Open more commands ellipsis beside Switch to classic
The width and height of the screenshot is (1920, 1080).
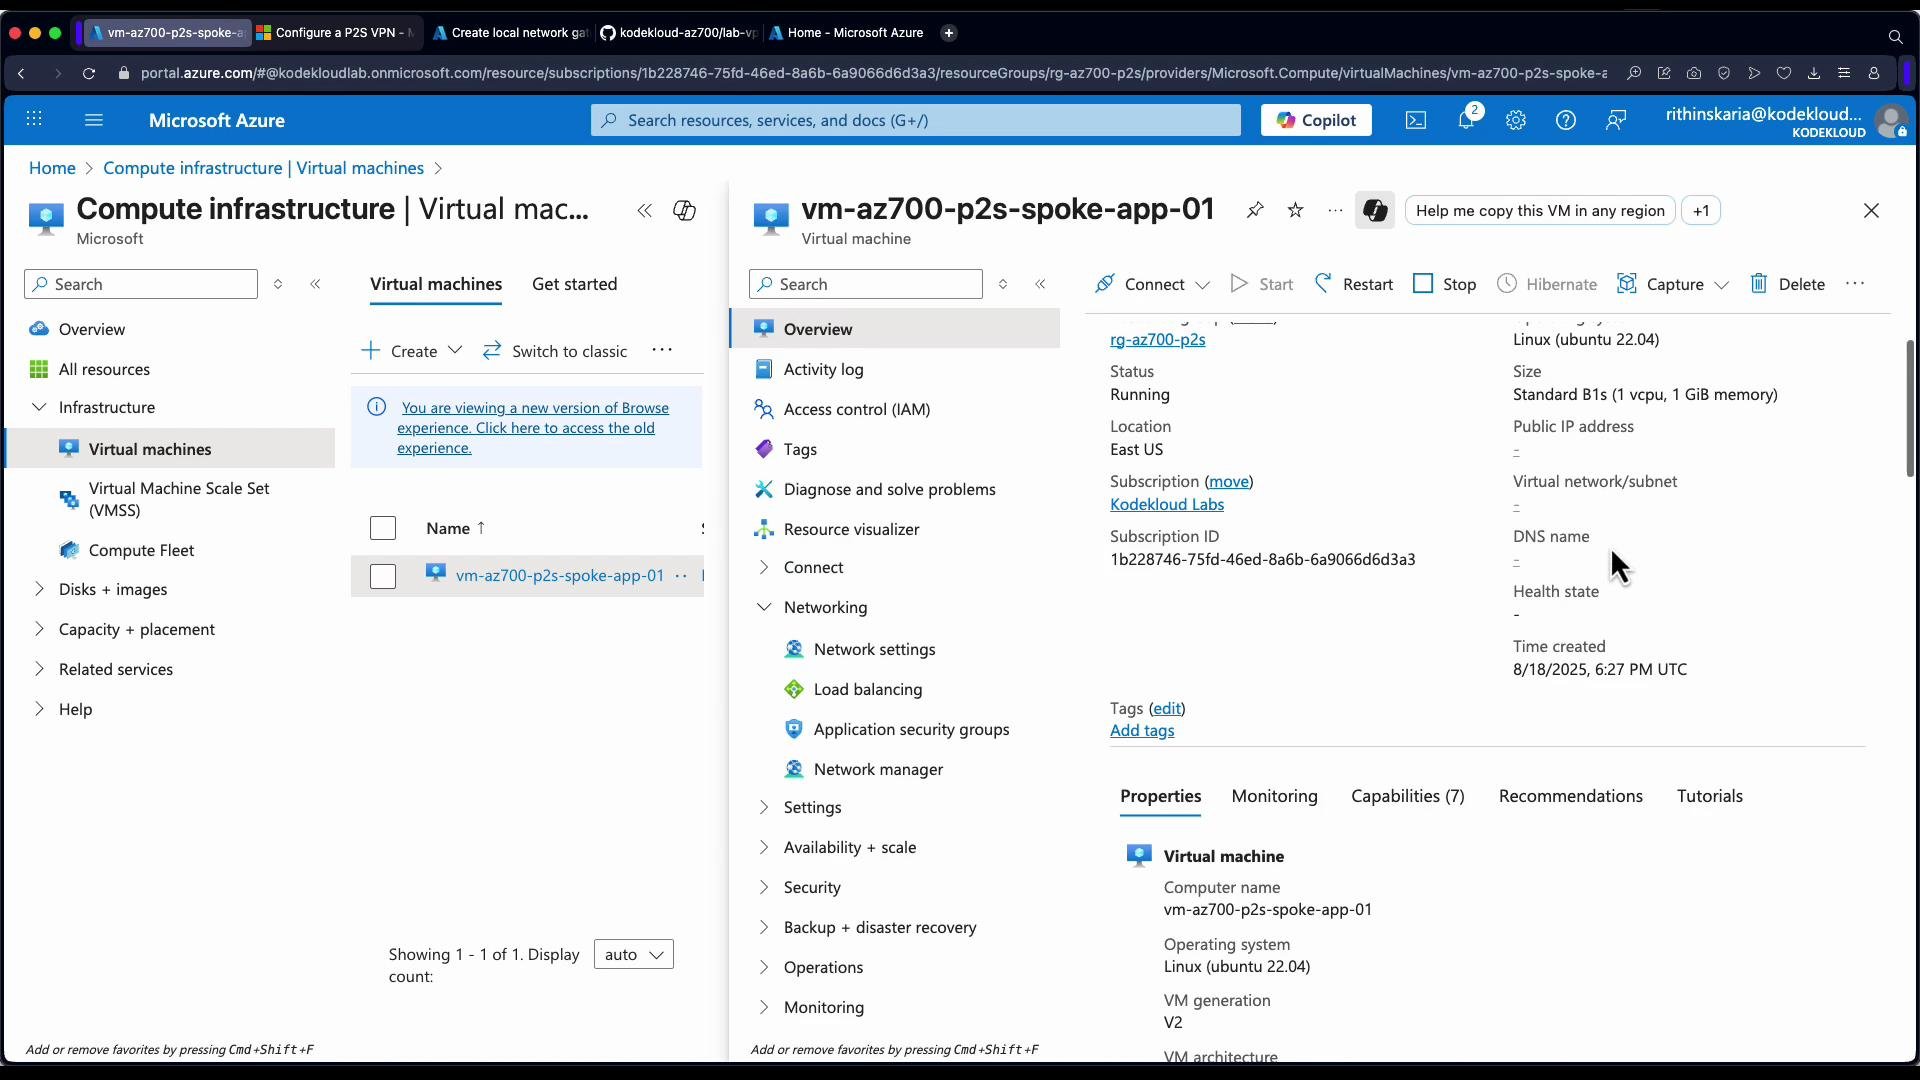click(662, 350)
